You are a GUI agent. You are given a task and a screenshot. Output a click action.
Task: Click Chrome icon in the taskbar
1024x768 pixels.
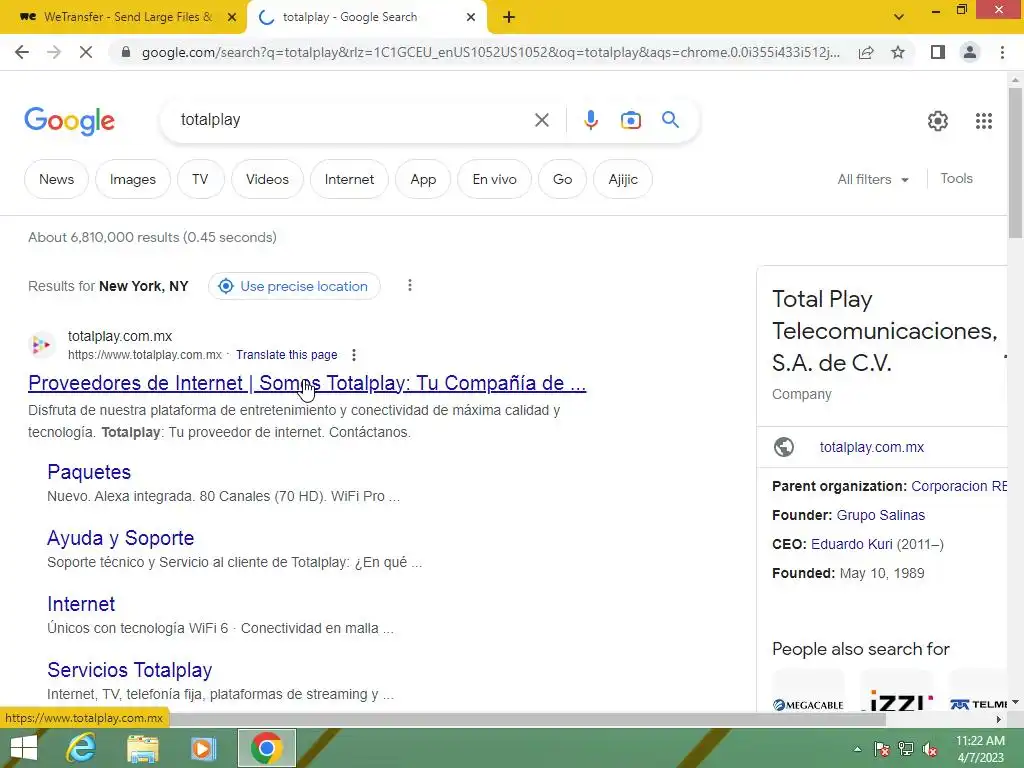point(266,748)
